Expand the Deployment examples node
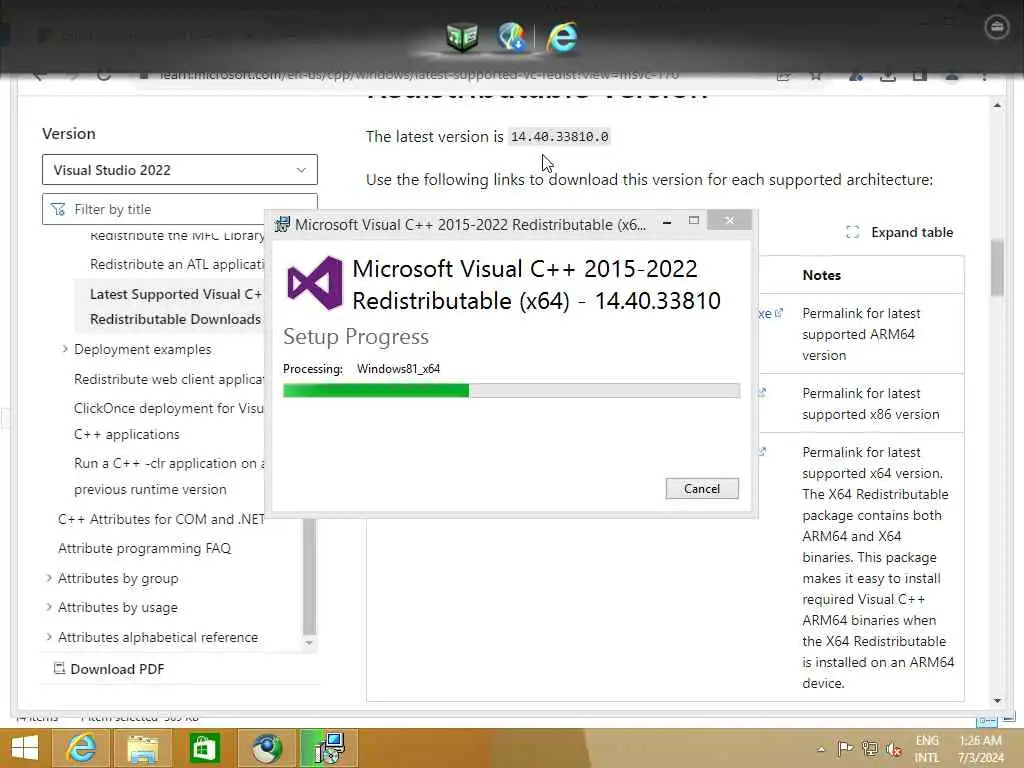Image resolution: width=1024 pixels, height=768 pixels. click(65, 349)
